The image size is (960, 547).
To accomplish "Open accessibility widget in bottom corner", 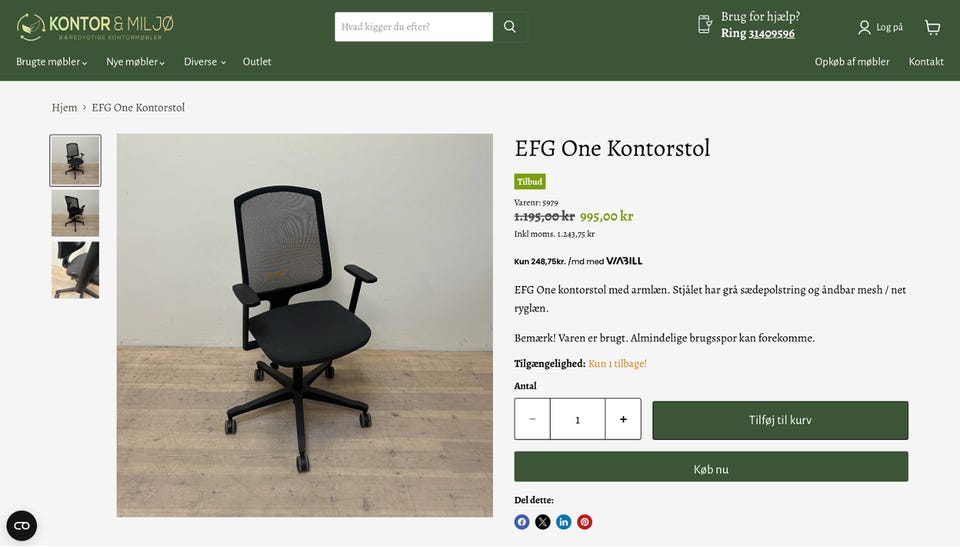I will coord(21,526).
